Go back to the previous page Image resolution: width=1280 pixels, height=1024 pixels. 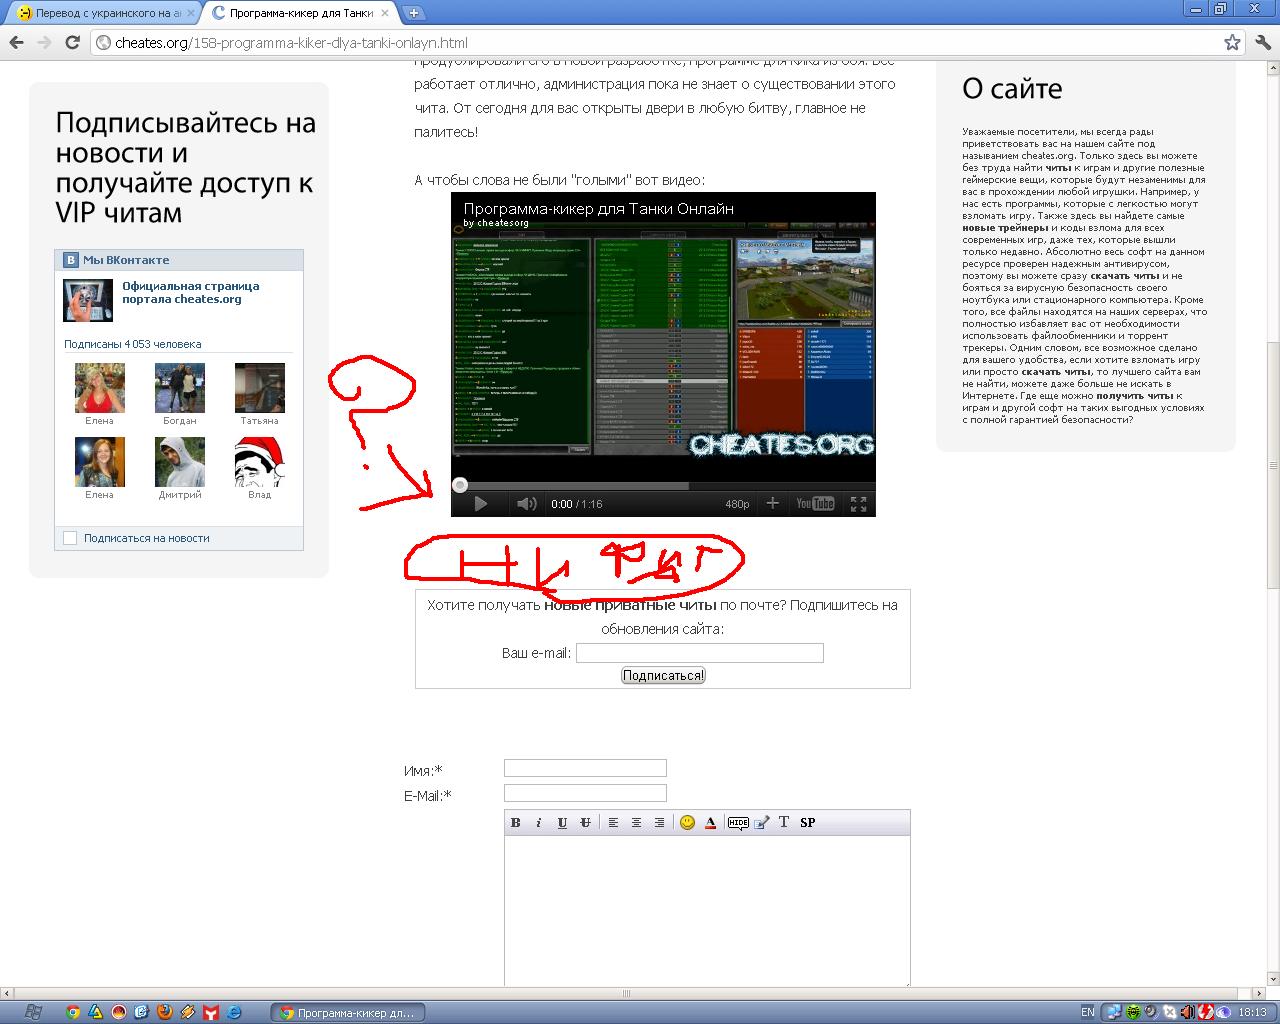16,42
